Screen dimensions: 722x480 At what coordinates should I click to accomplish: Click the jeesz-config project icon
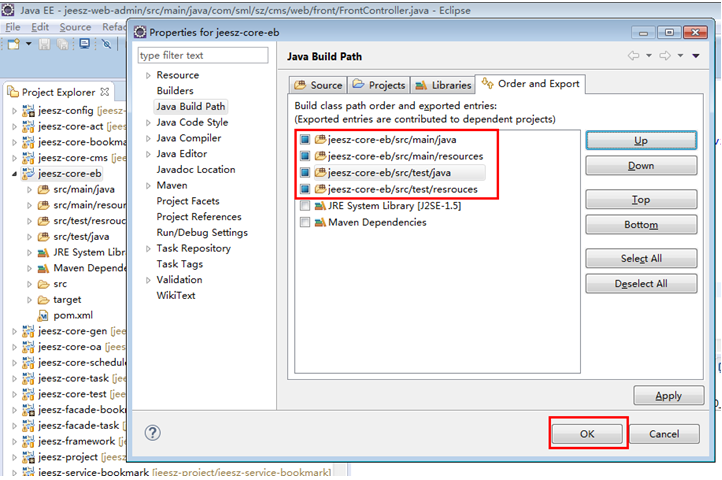point(28,111)
